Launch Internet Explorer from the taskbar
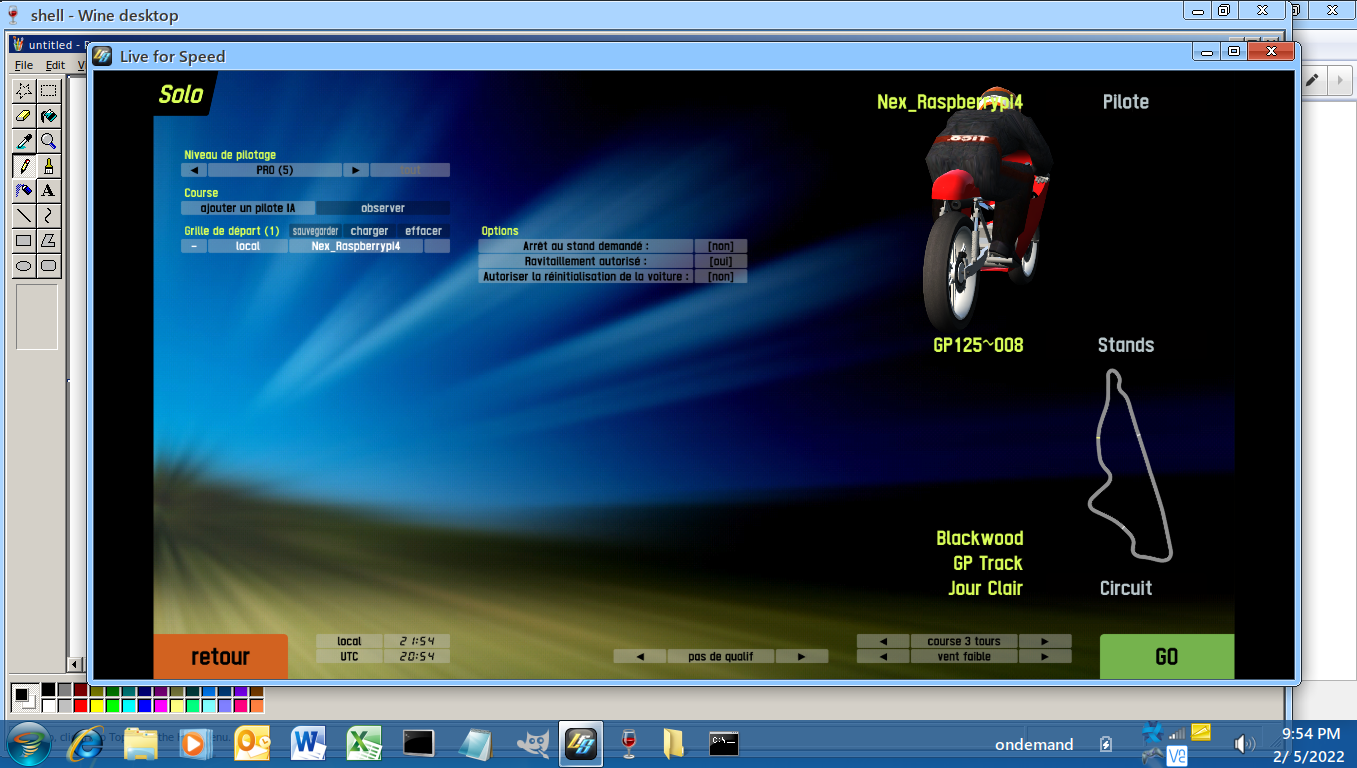This screenshot has width=1357, height=768. (85, 743)
